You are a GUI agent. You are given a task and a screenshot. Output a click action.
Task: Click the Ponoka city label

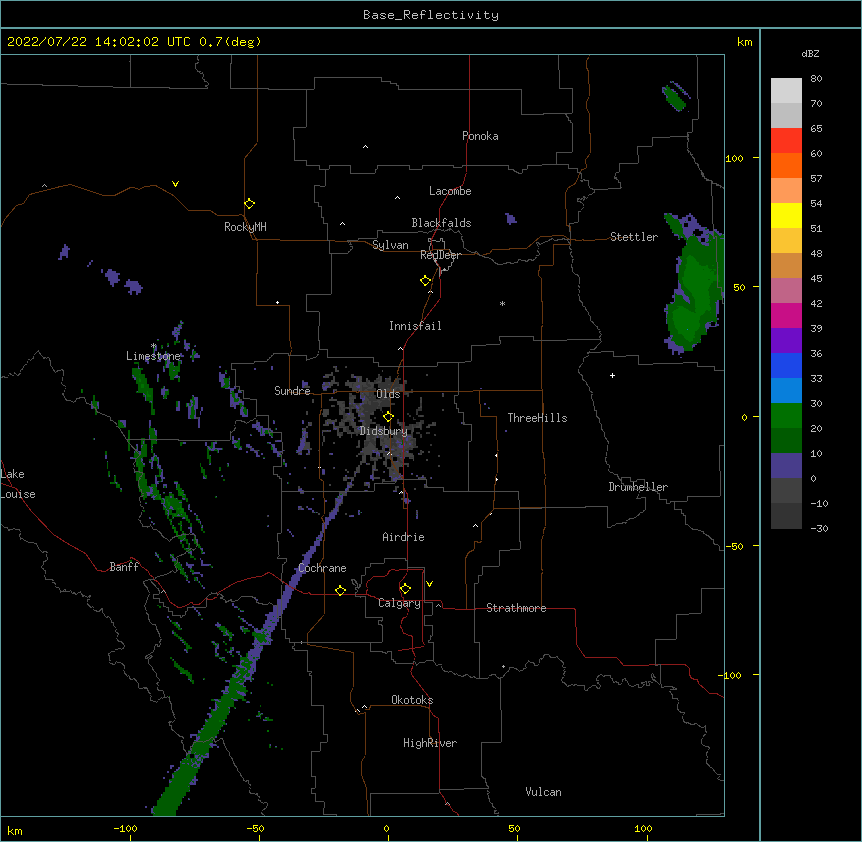(x=480, y=136)
